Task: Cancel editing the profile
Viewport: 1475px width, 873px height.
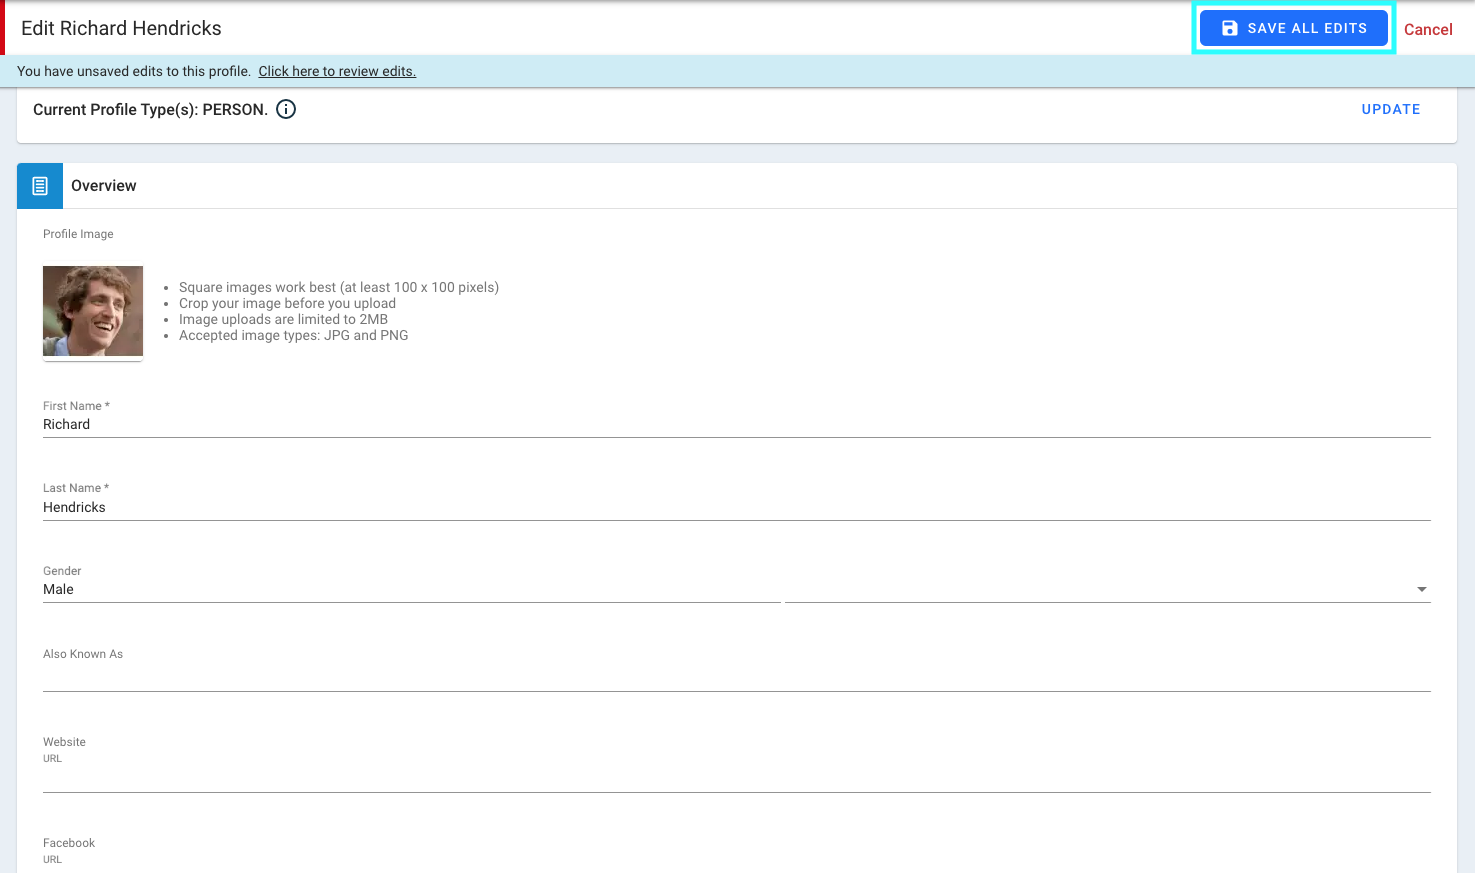Action: pos(1428,29)
